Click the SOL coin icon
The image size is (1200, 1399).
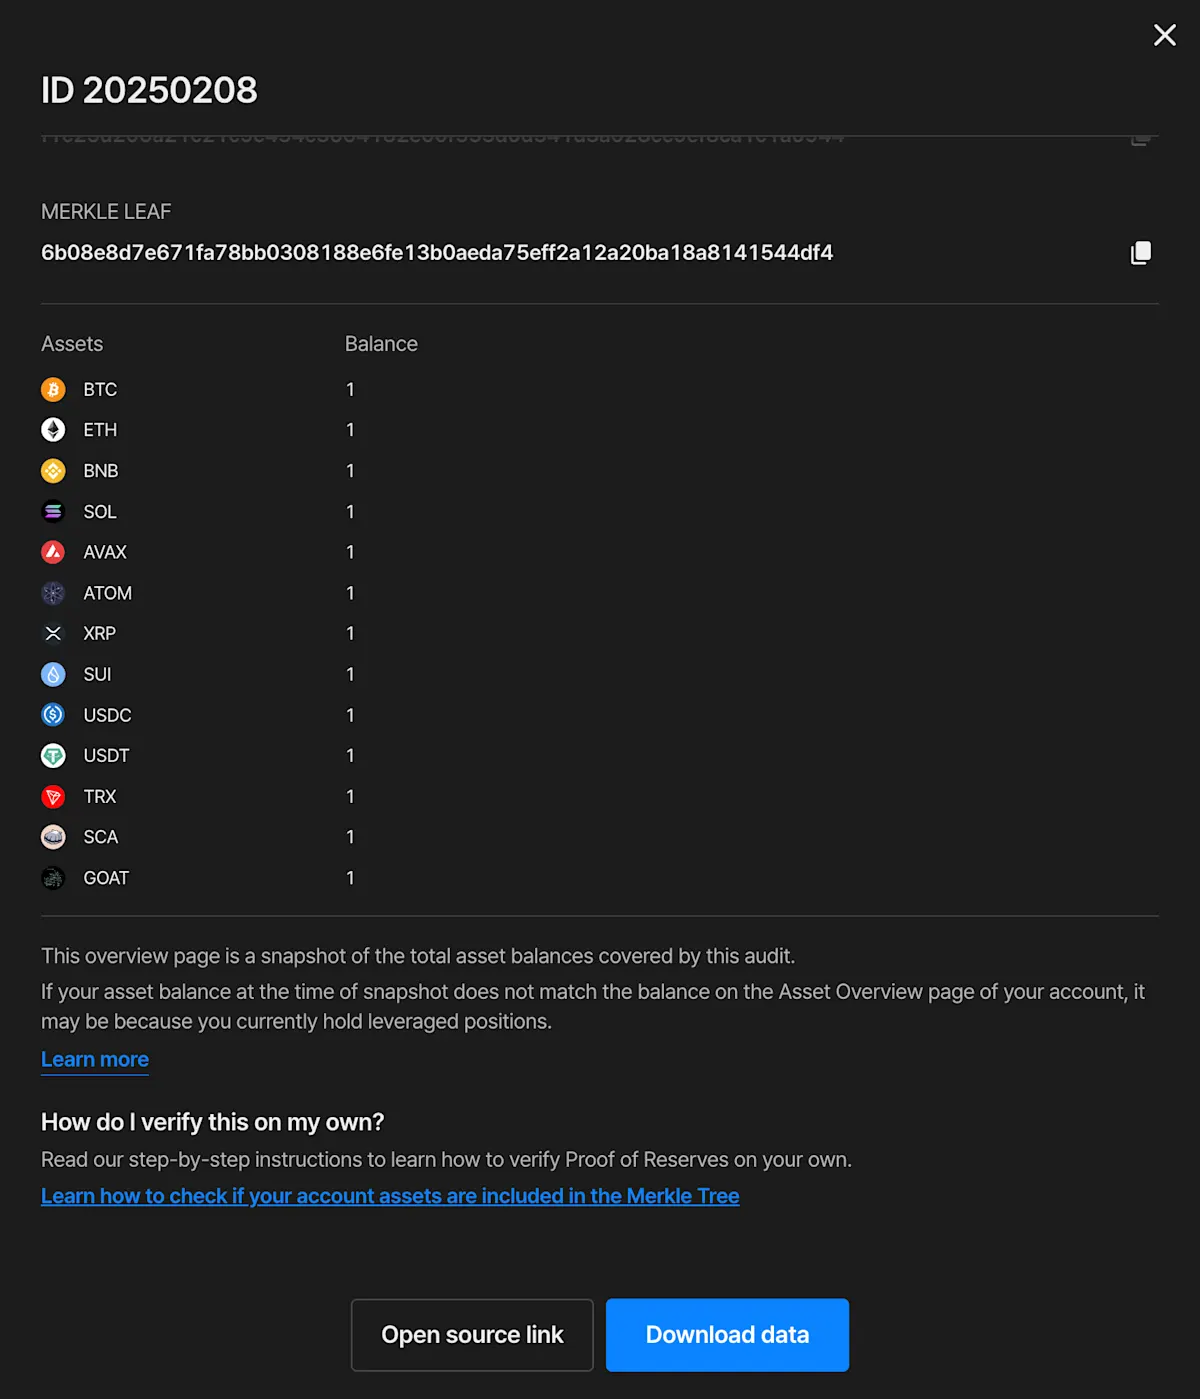click(53, 512)
